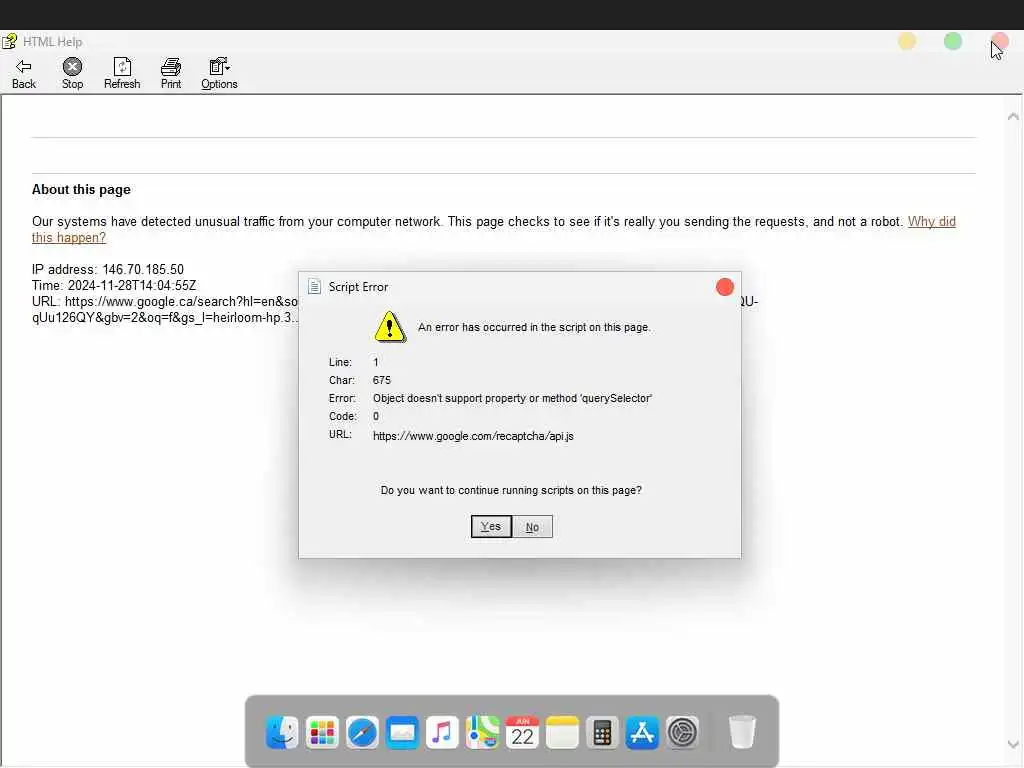Open Music from the dock
Viewport: 1024px width, 768px height.
pyautogui.click(x=442, y=732)
